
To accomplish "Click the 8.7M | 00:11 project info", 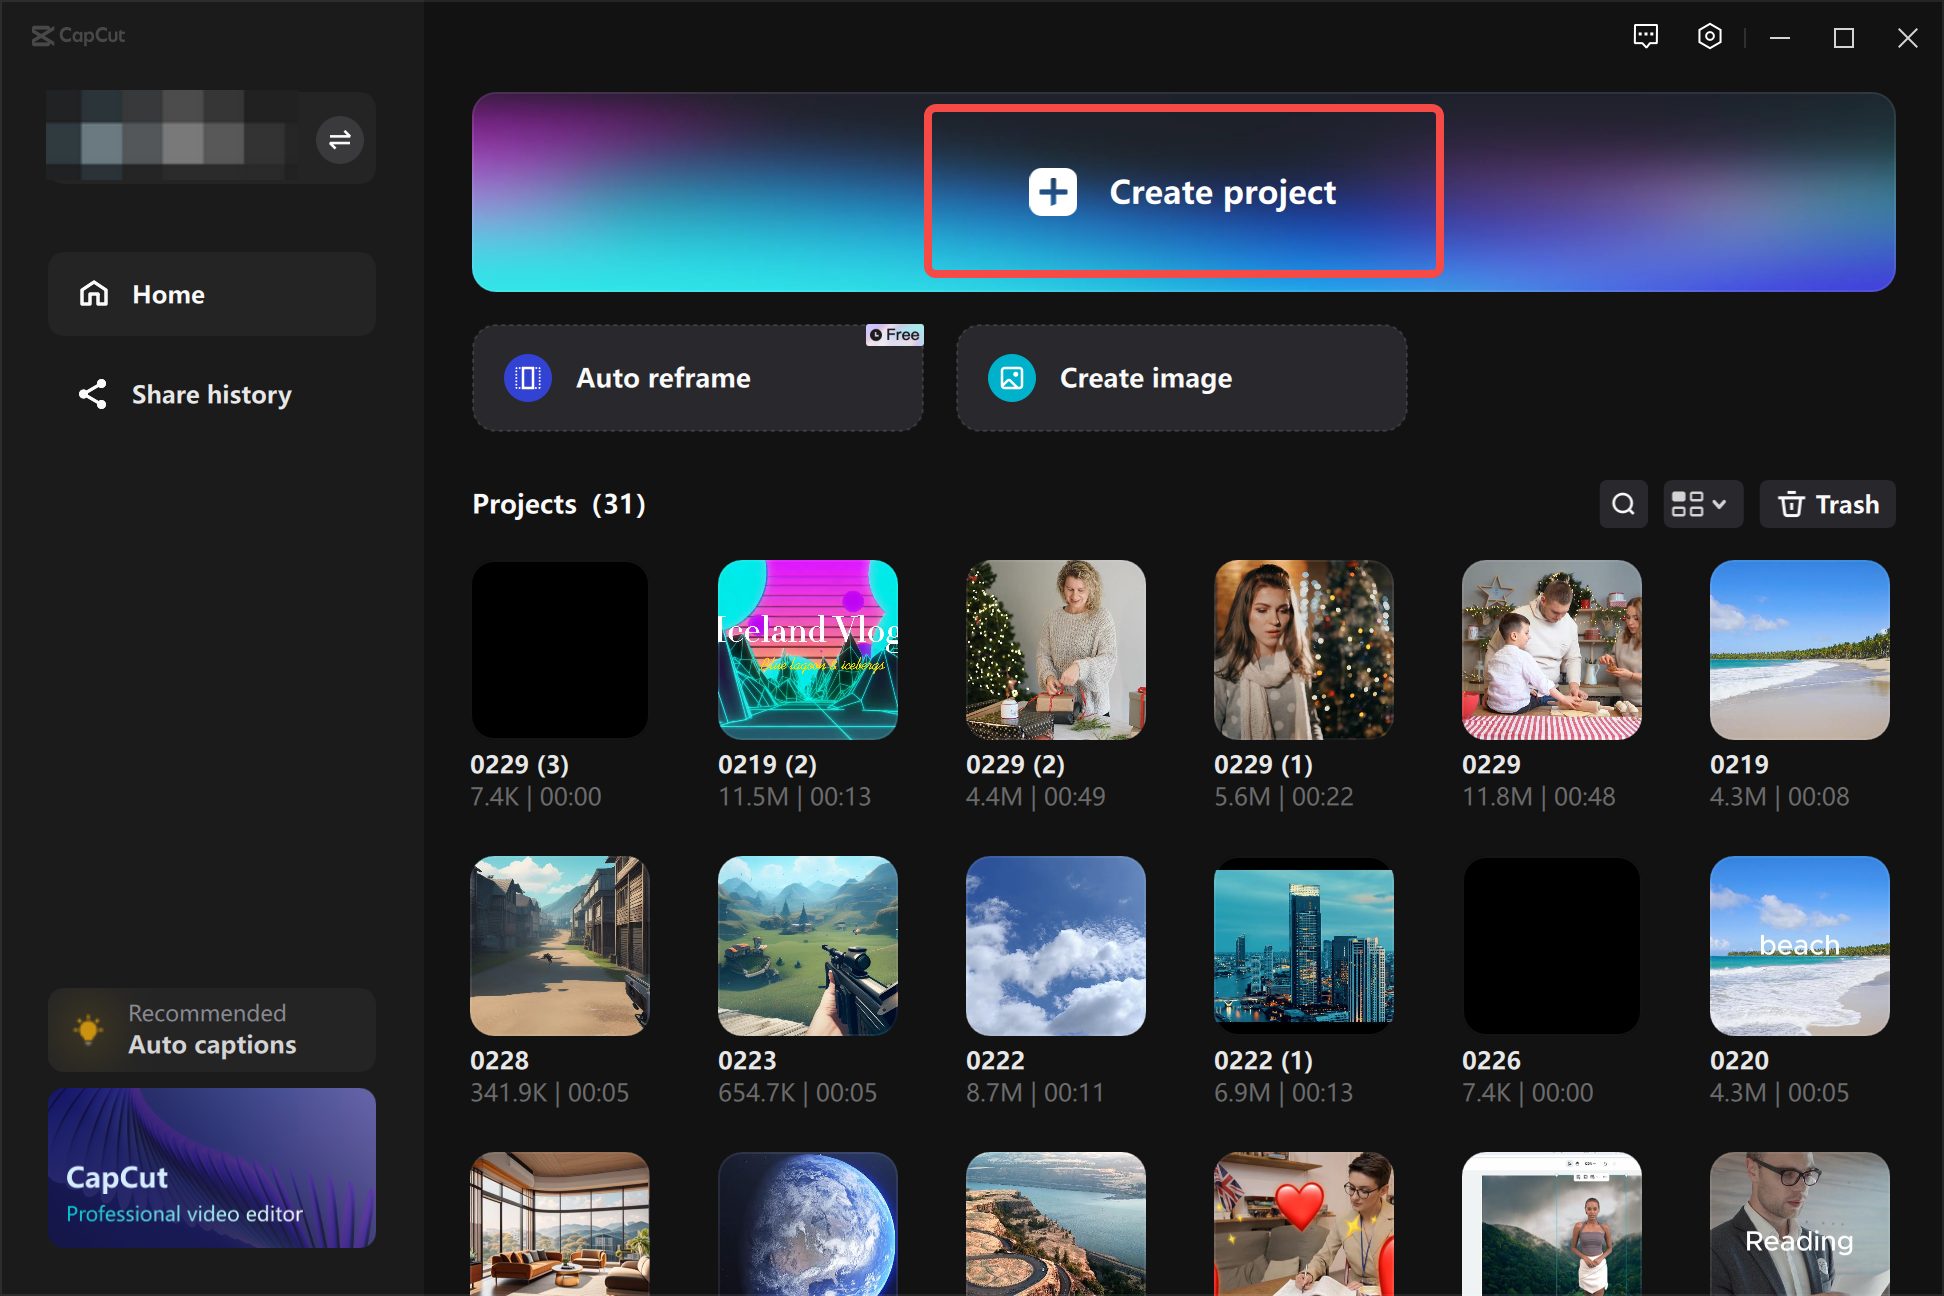I will click(x=1035, y=1093).
